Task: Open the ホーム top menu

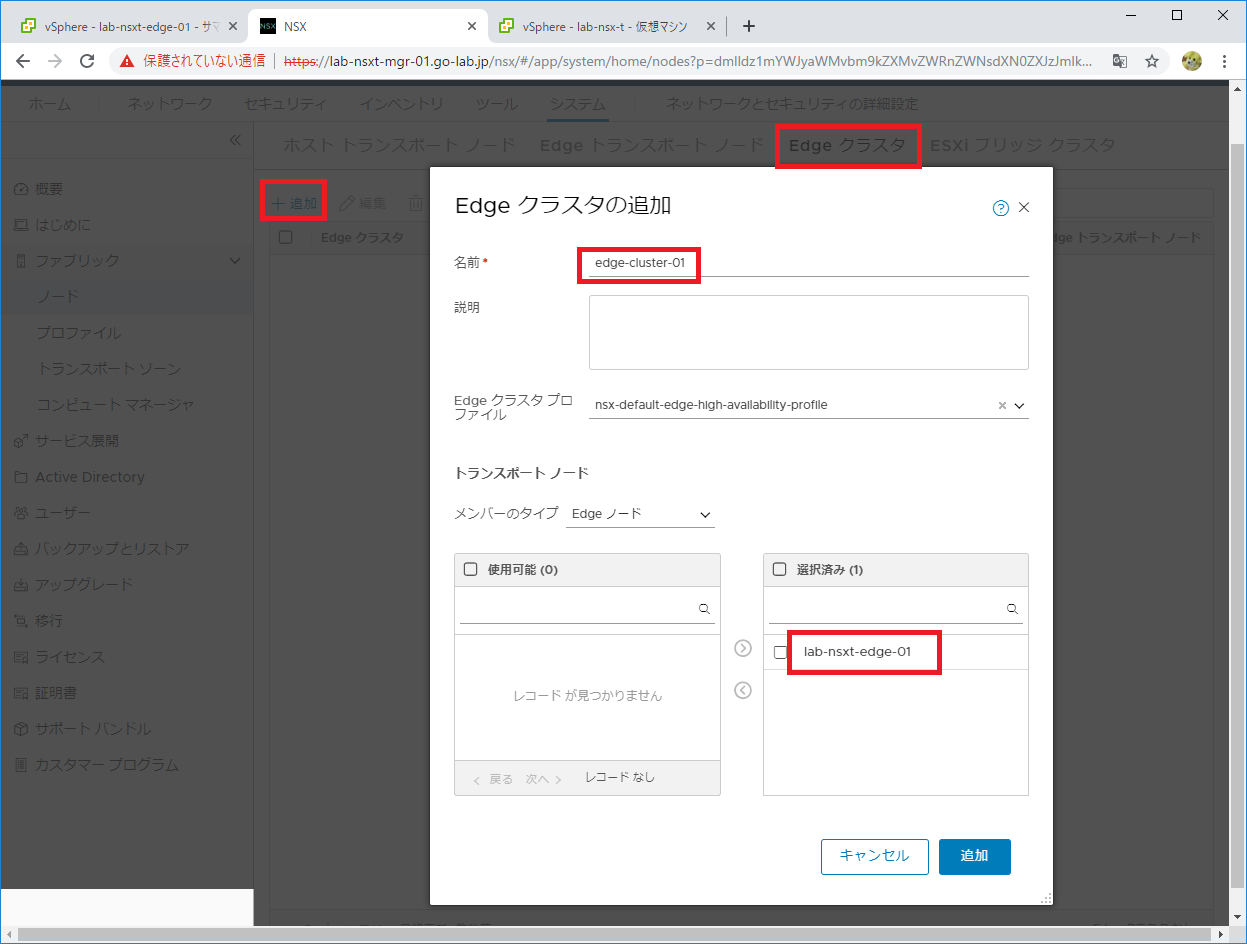Action: pyautogui.click(x=50, y=104)
